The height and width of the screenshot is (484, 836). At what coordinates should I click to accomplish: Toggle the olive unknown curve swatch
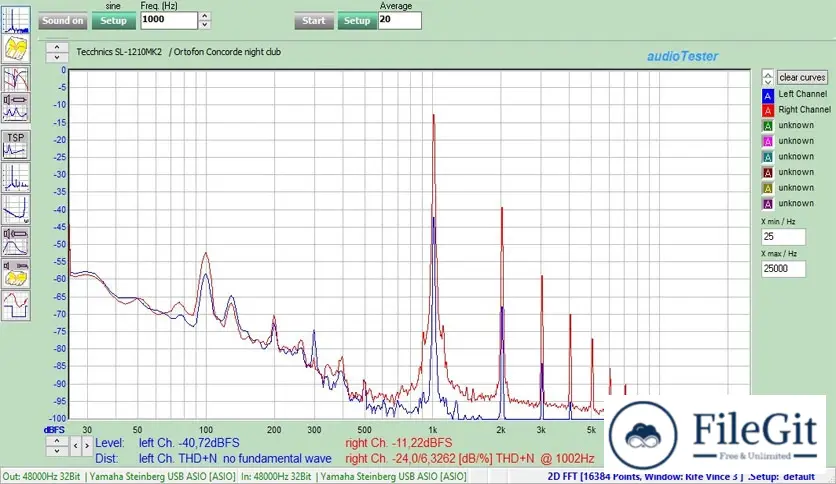click(768, 188)
